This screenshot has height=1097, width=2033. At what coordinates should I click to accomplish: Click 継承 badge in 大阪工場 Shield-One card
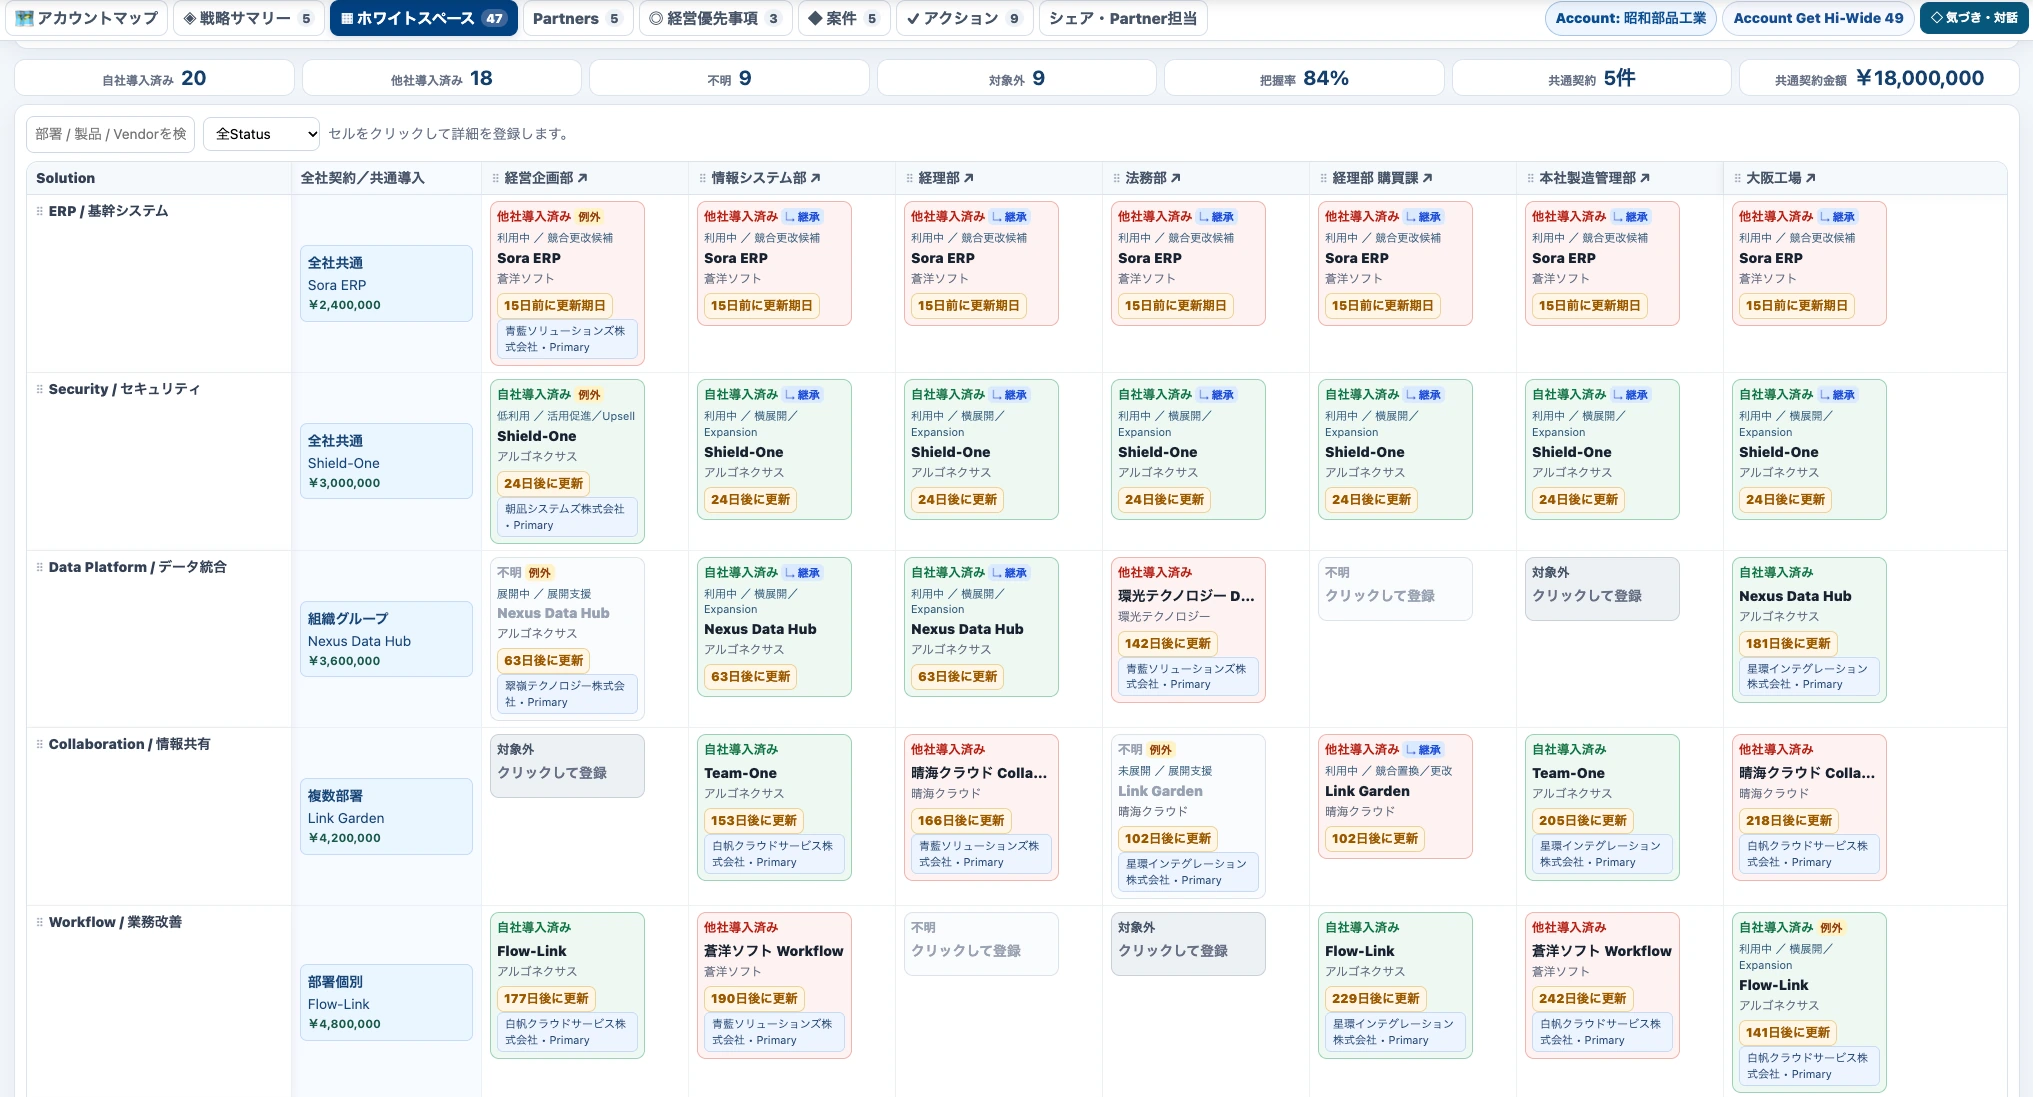(x=1838, y=395)
